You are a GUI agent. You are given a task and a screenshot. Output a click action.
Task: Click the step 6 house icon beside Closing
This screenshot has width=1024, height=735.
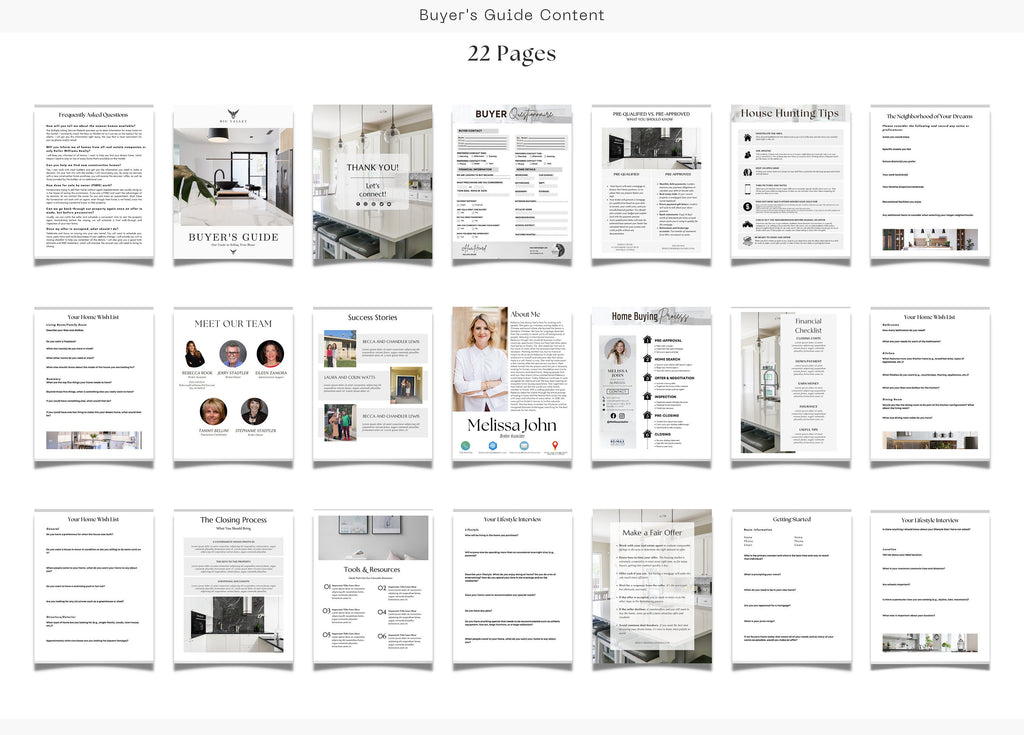point(647,434)
